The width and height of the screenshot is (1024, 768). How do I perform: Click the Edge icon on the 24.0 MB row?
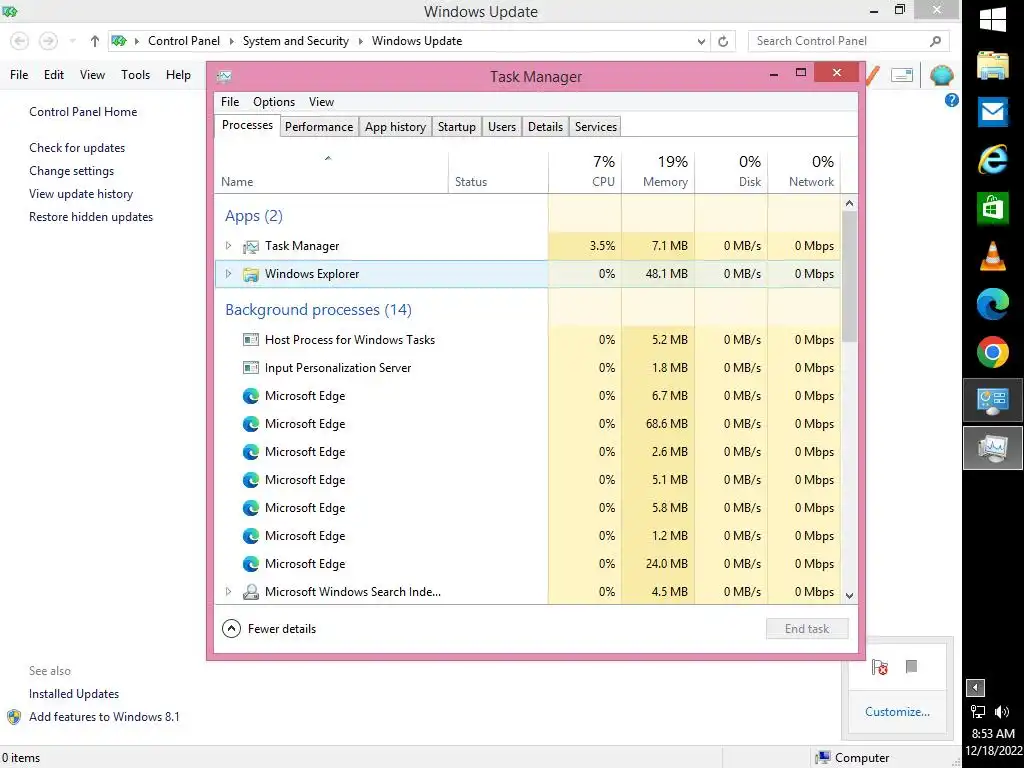point(251,564)
